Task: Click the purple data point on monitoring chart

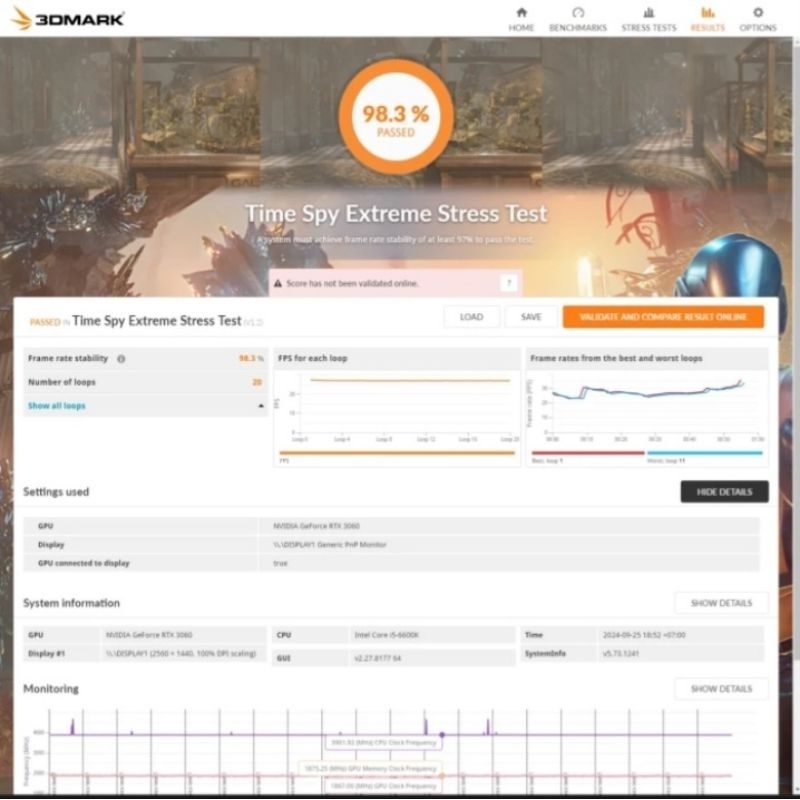Action: pyautogui.click(x=442, y=735)
